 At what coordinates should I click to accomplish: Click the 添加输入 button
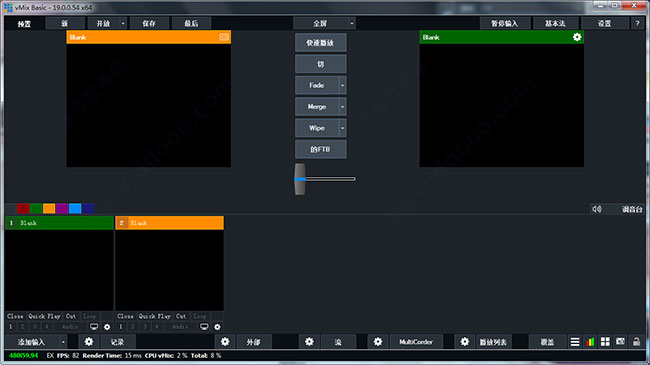(32, 342)
